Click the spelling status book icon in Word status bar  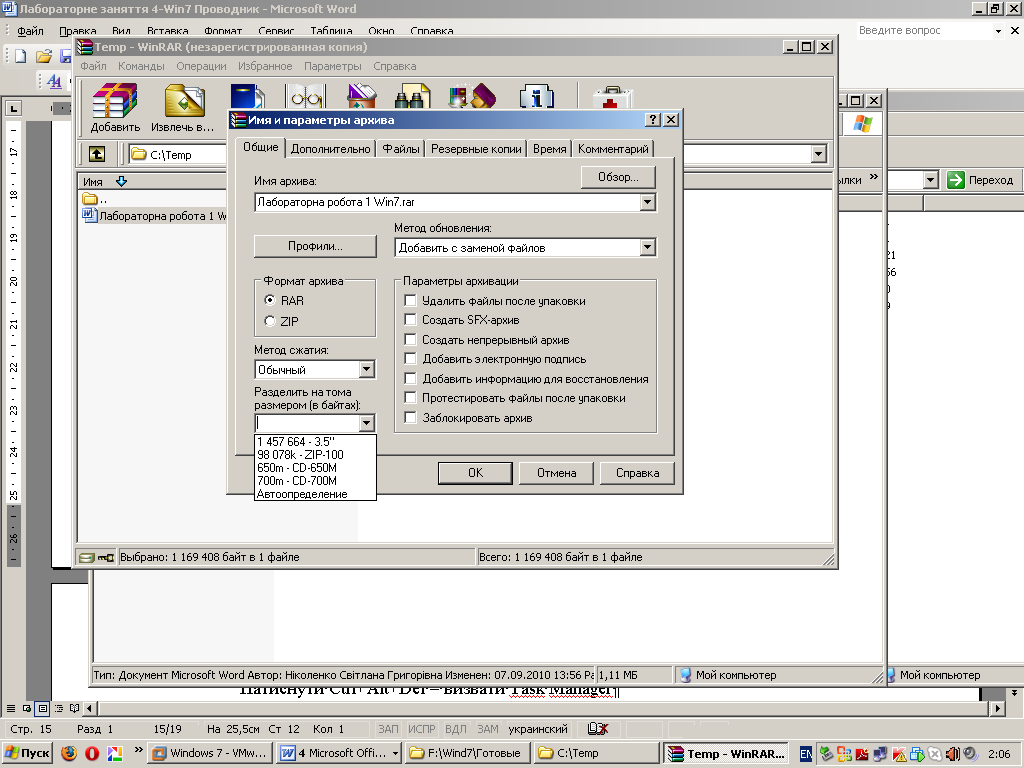point(597,729)
